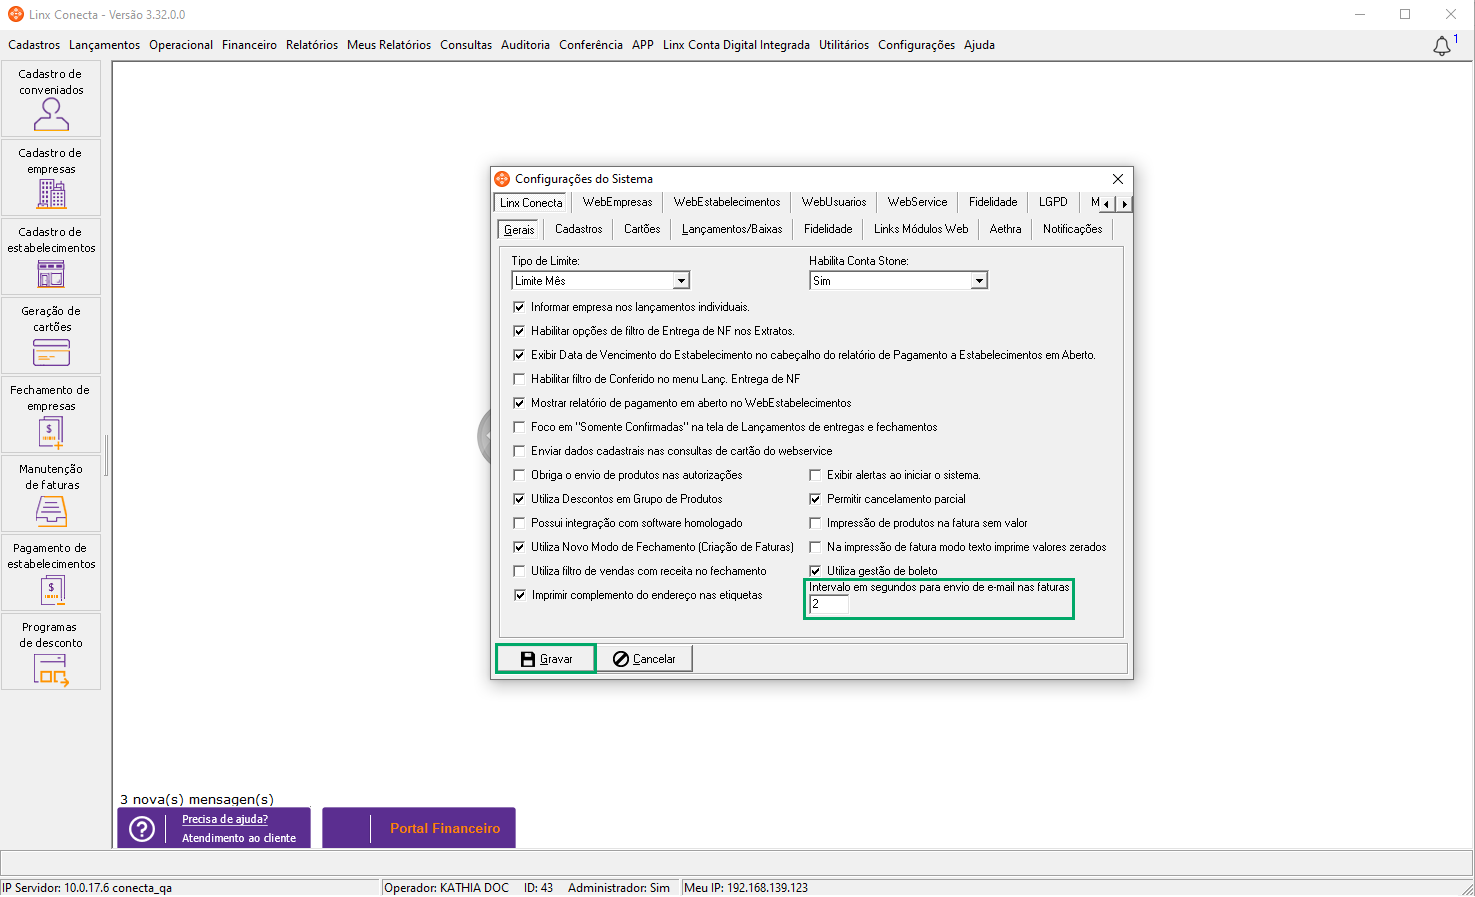
Task: Open the Financeiro menu
Action: click(x=249, y=45)
